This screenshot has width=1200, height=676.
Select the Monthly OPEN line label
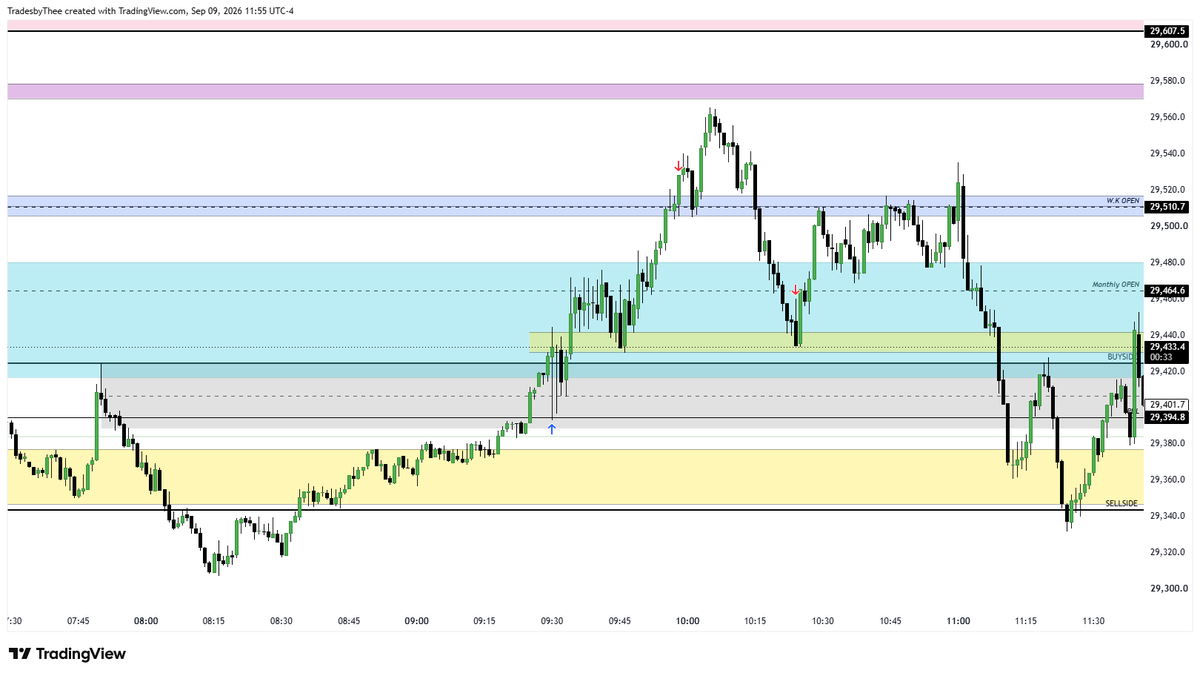[1116, 285]
